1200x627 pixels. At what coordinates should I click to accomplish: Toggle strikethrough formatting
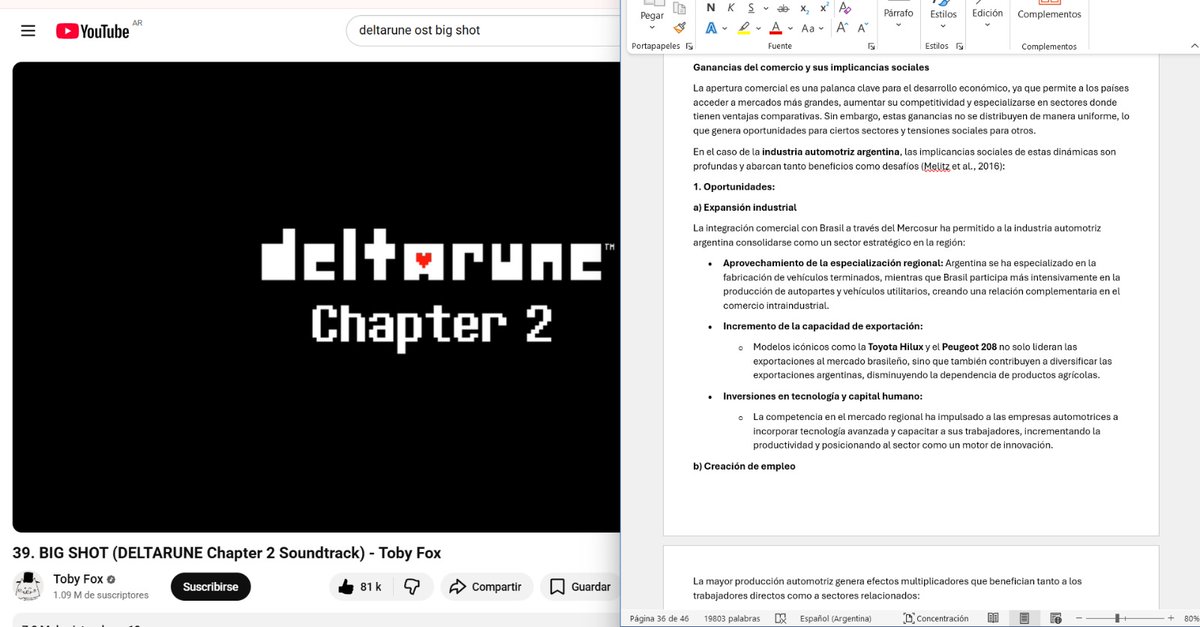tap(783, 7)
